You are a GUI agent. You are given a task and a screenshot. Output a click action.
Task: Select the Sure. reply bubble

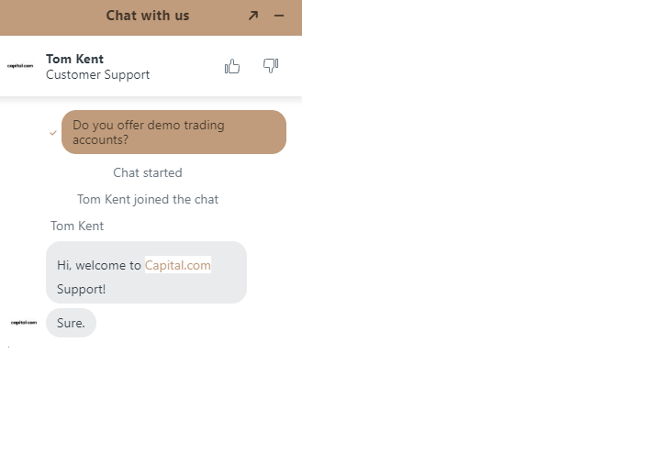tap(71, 323)
